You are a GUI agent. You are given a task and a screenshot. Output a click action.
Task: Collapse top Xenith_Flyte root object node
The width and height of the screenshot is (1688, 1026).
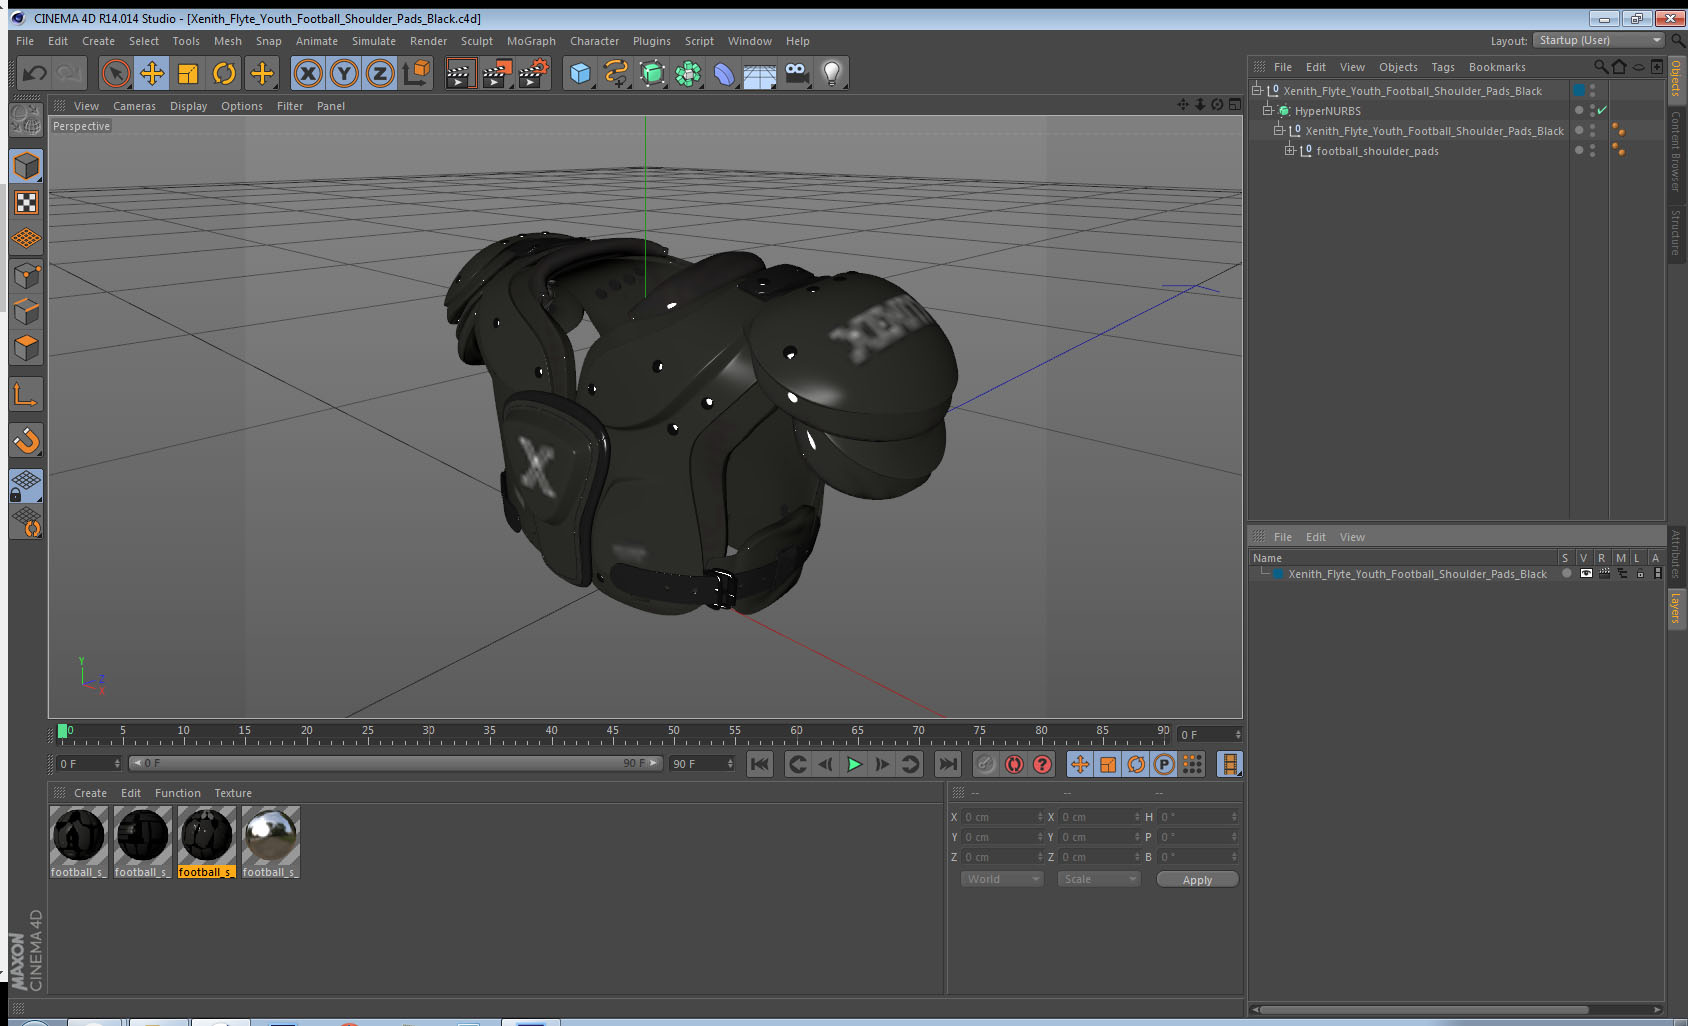[1257, 91]
